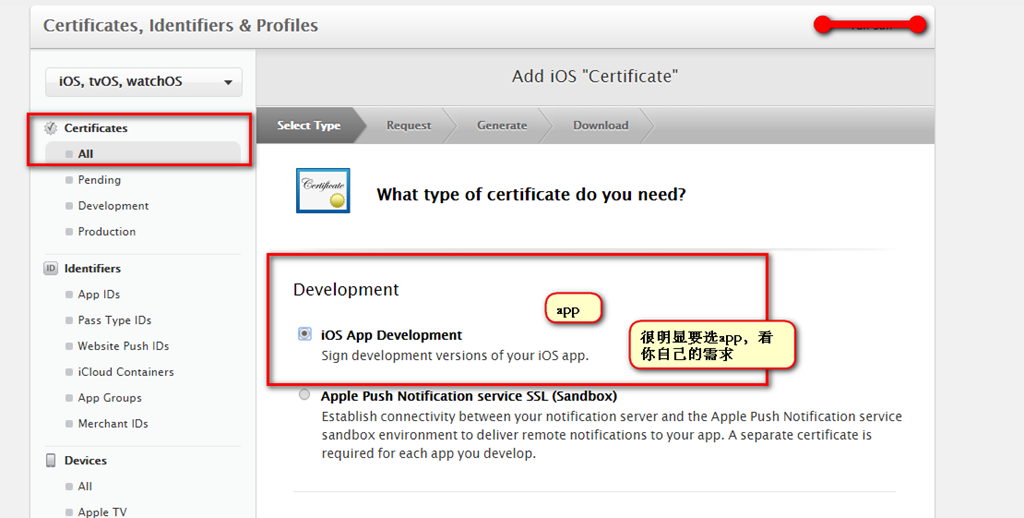Click the Identifiers section header
This screenshot has height=518, width=1024.
click(92, 268)
